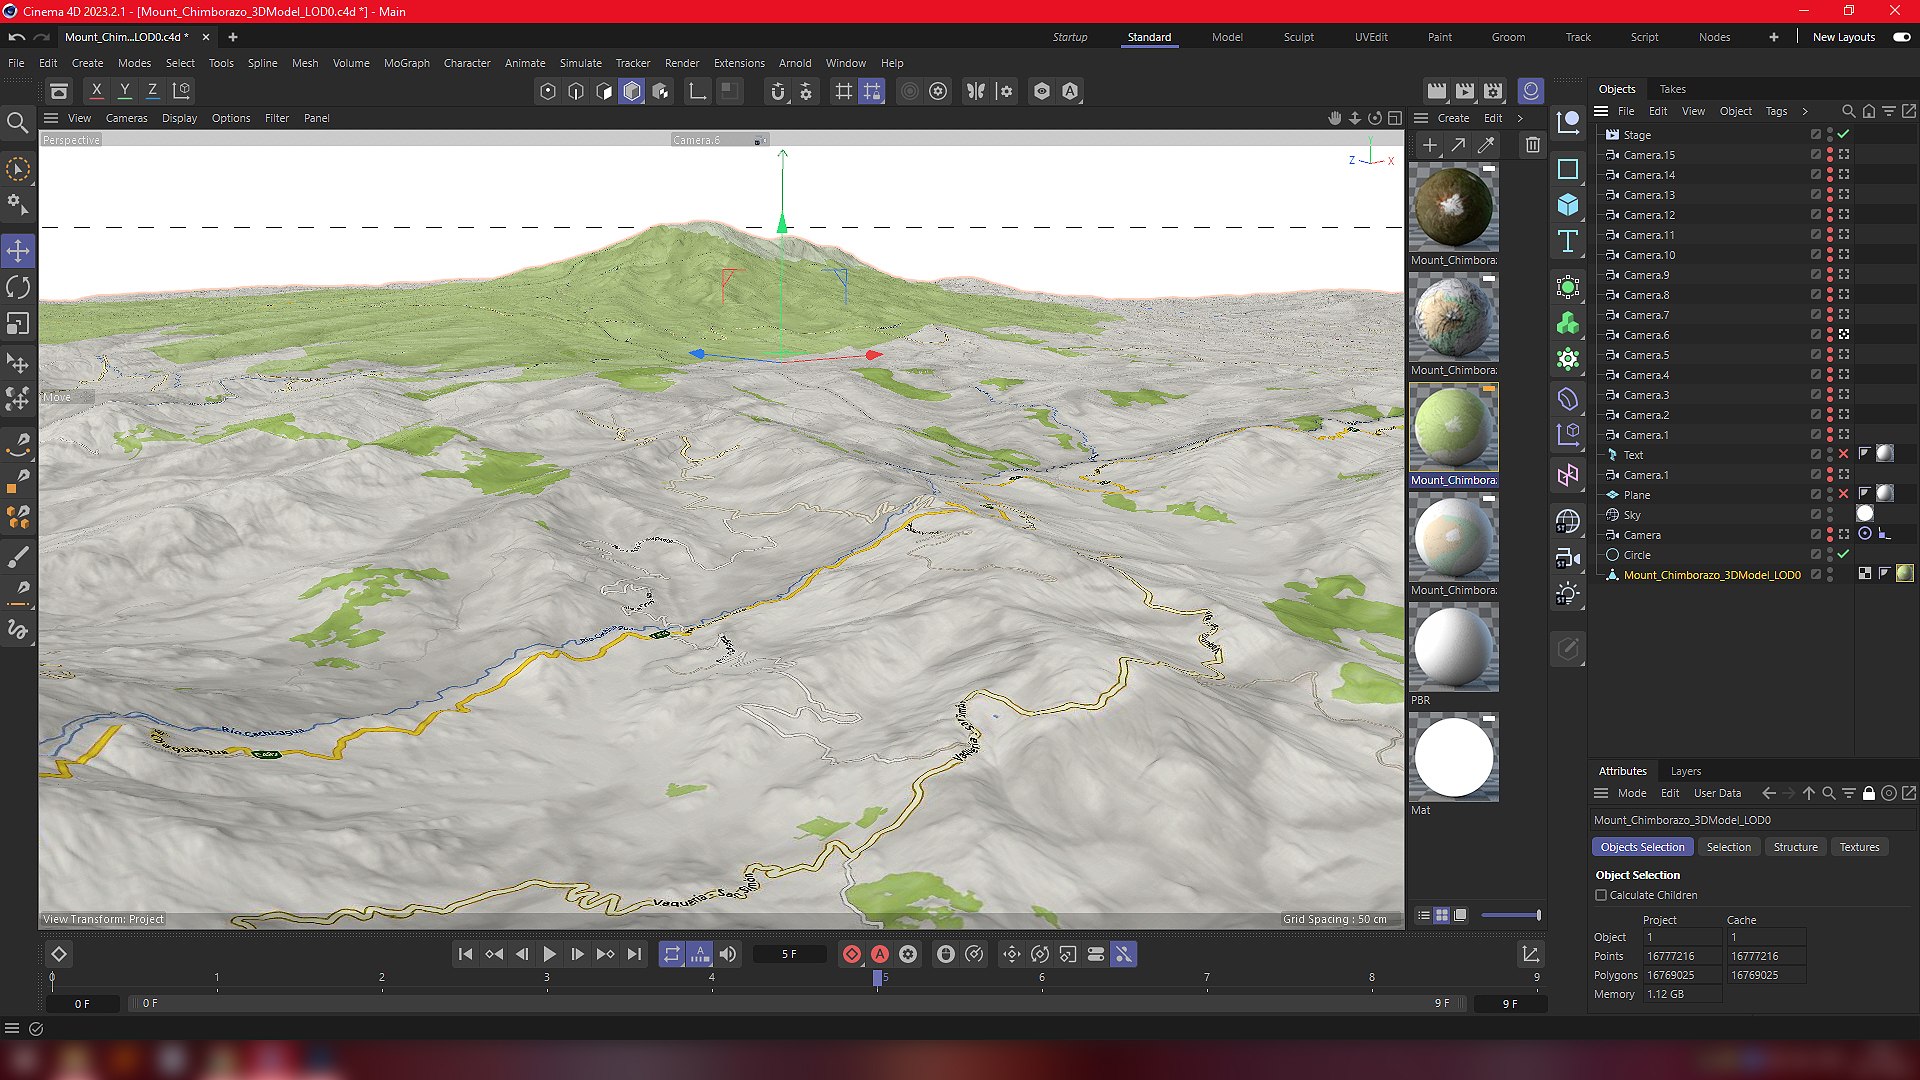Toggle sound playback icon
Image resolution: width=1920 pixels, height=1080 pixels.
click(x=728, y=955)
